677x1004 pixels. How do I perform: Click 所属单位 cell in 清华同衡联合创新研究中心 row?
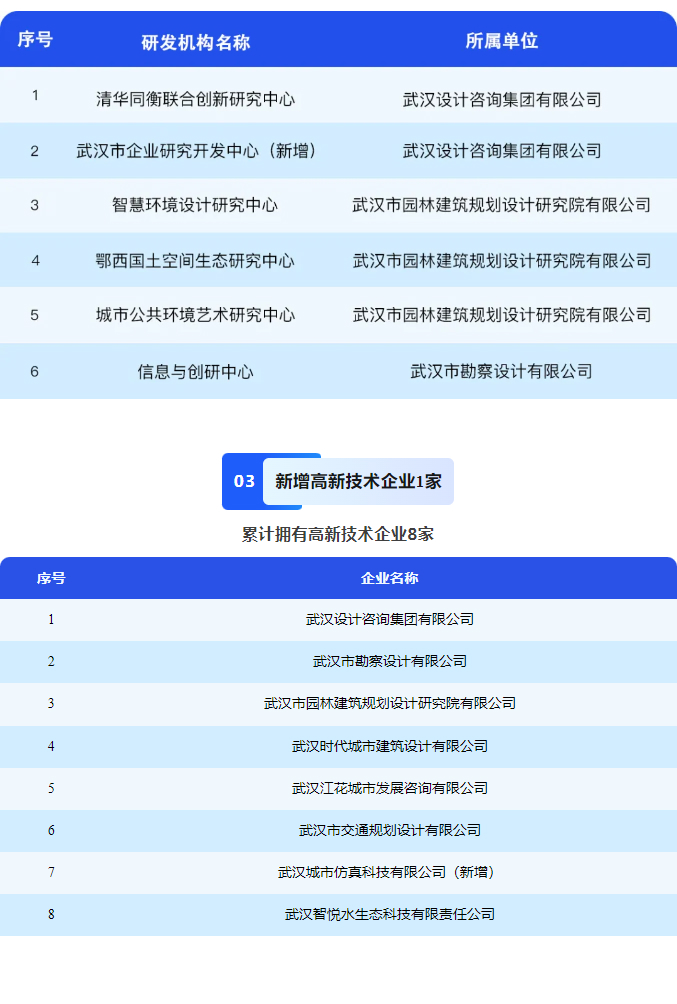point(502,99)
